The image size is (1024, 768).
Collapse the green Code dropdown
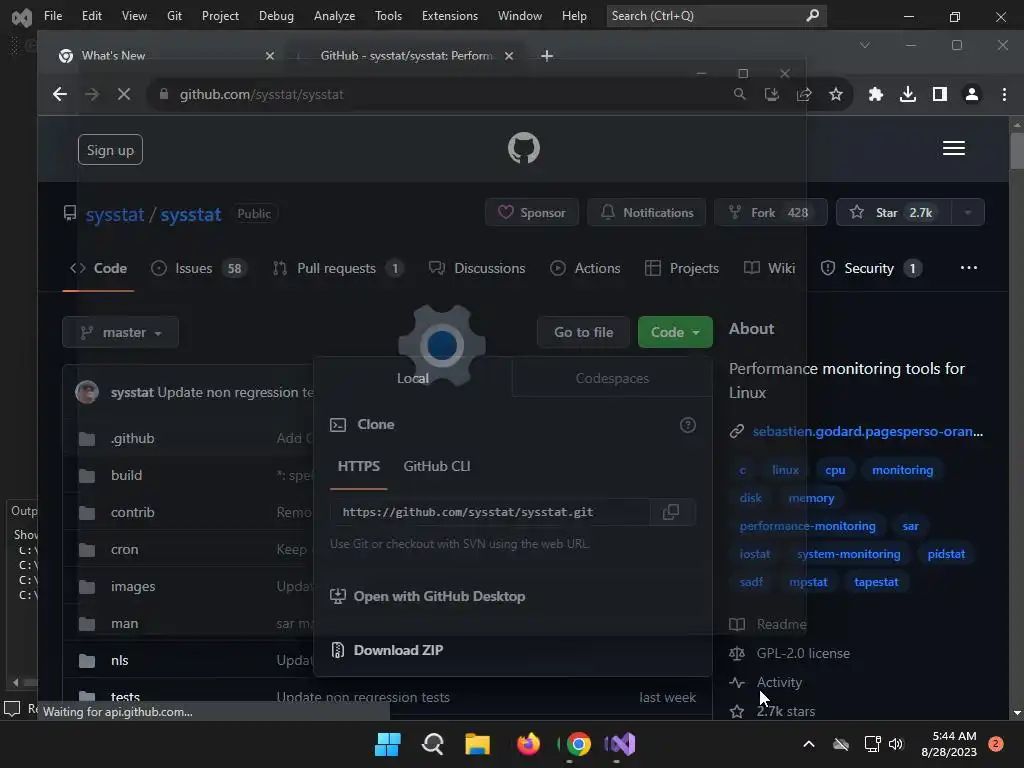[675, 332]
